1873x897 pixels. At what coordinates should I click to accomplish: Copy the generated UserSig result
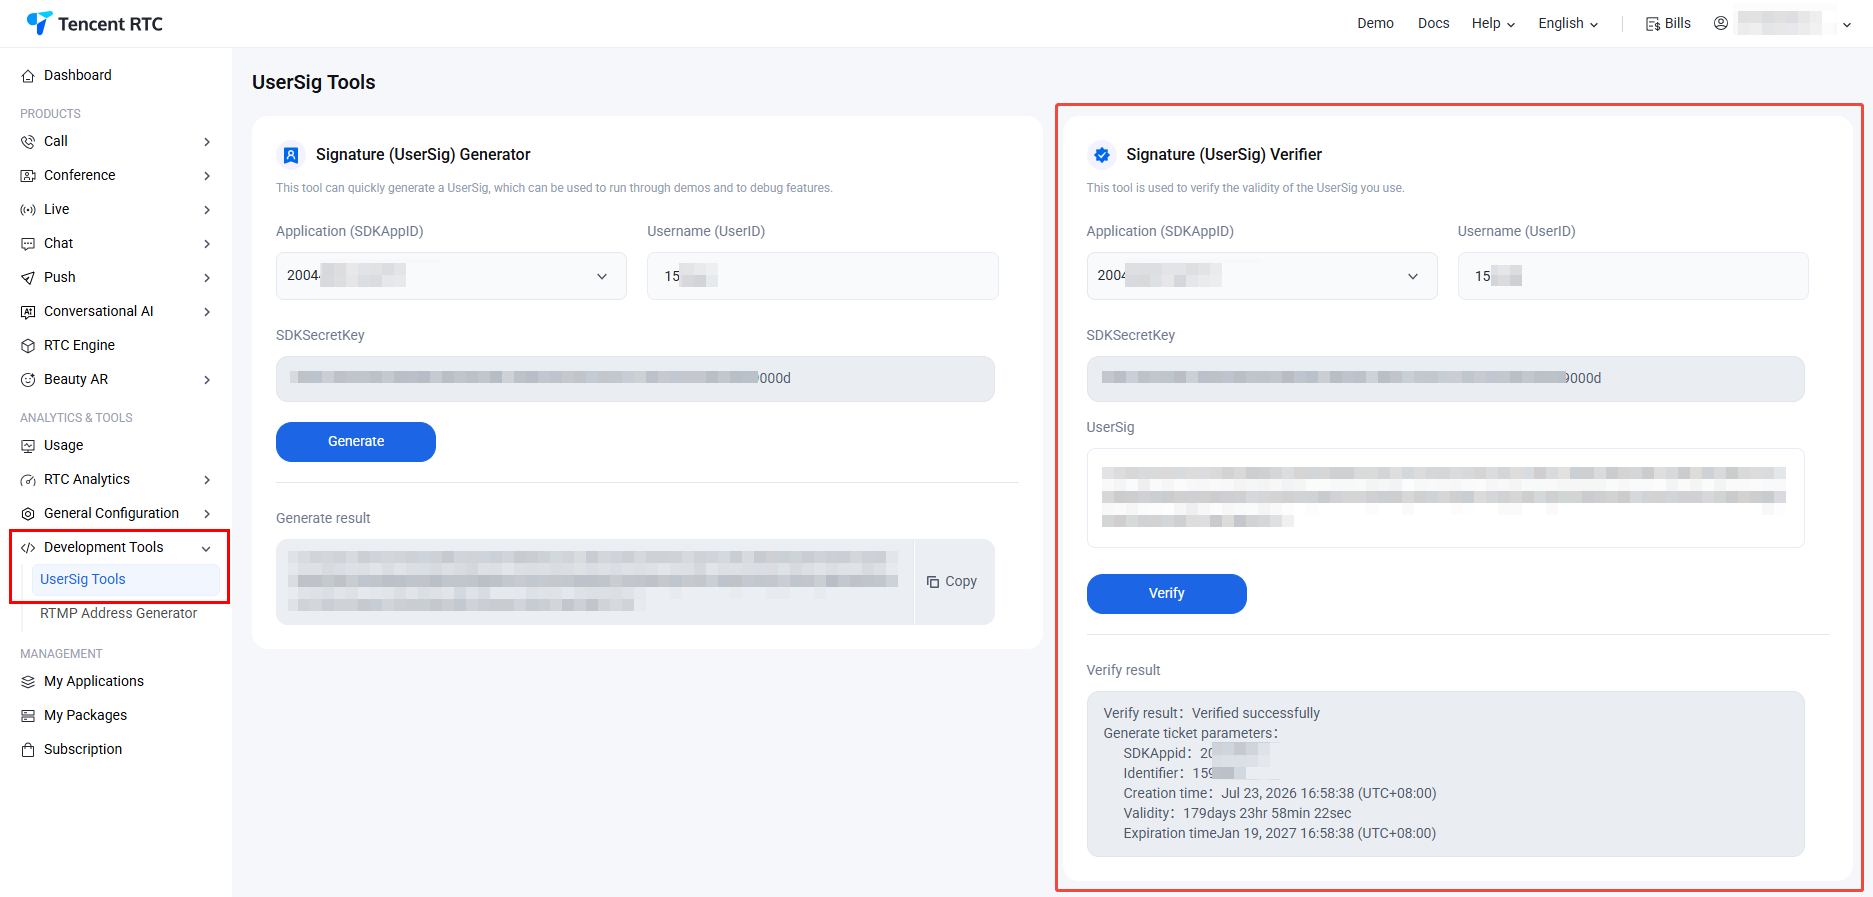[952, 582]
